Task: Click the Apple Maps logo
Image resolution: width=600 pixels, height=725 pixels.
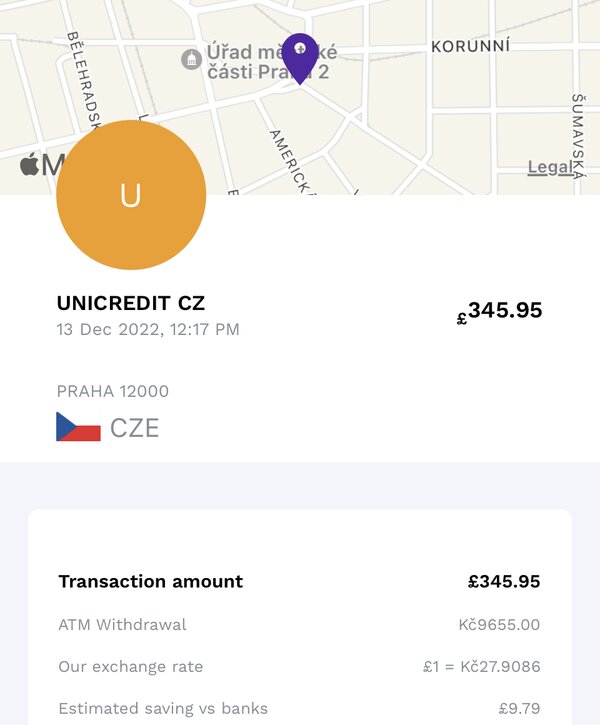Action: pyautogui.click(x=43, y=165)
